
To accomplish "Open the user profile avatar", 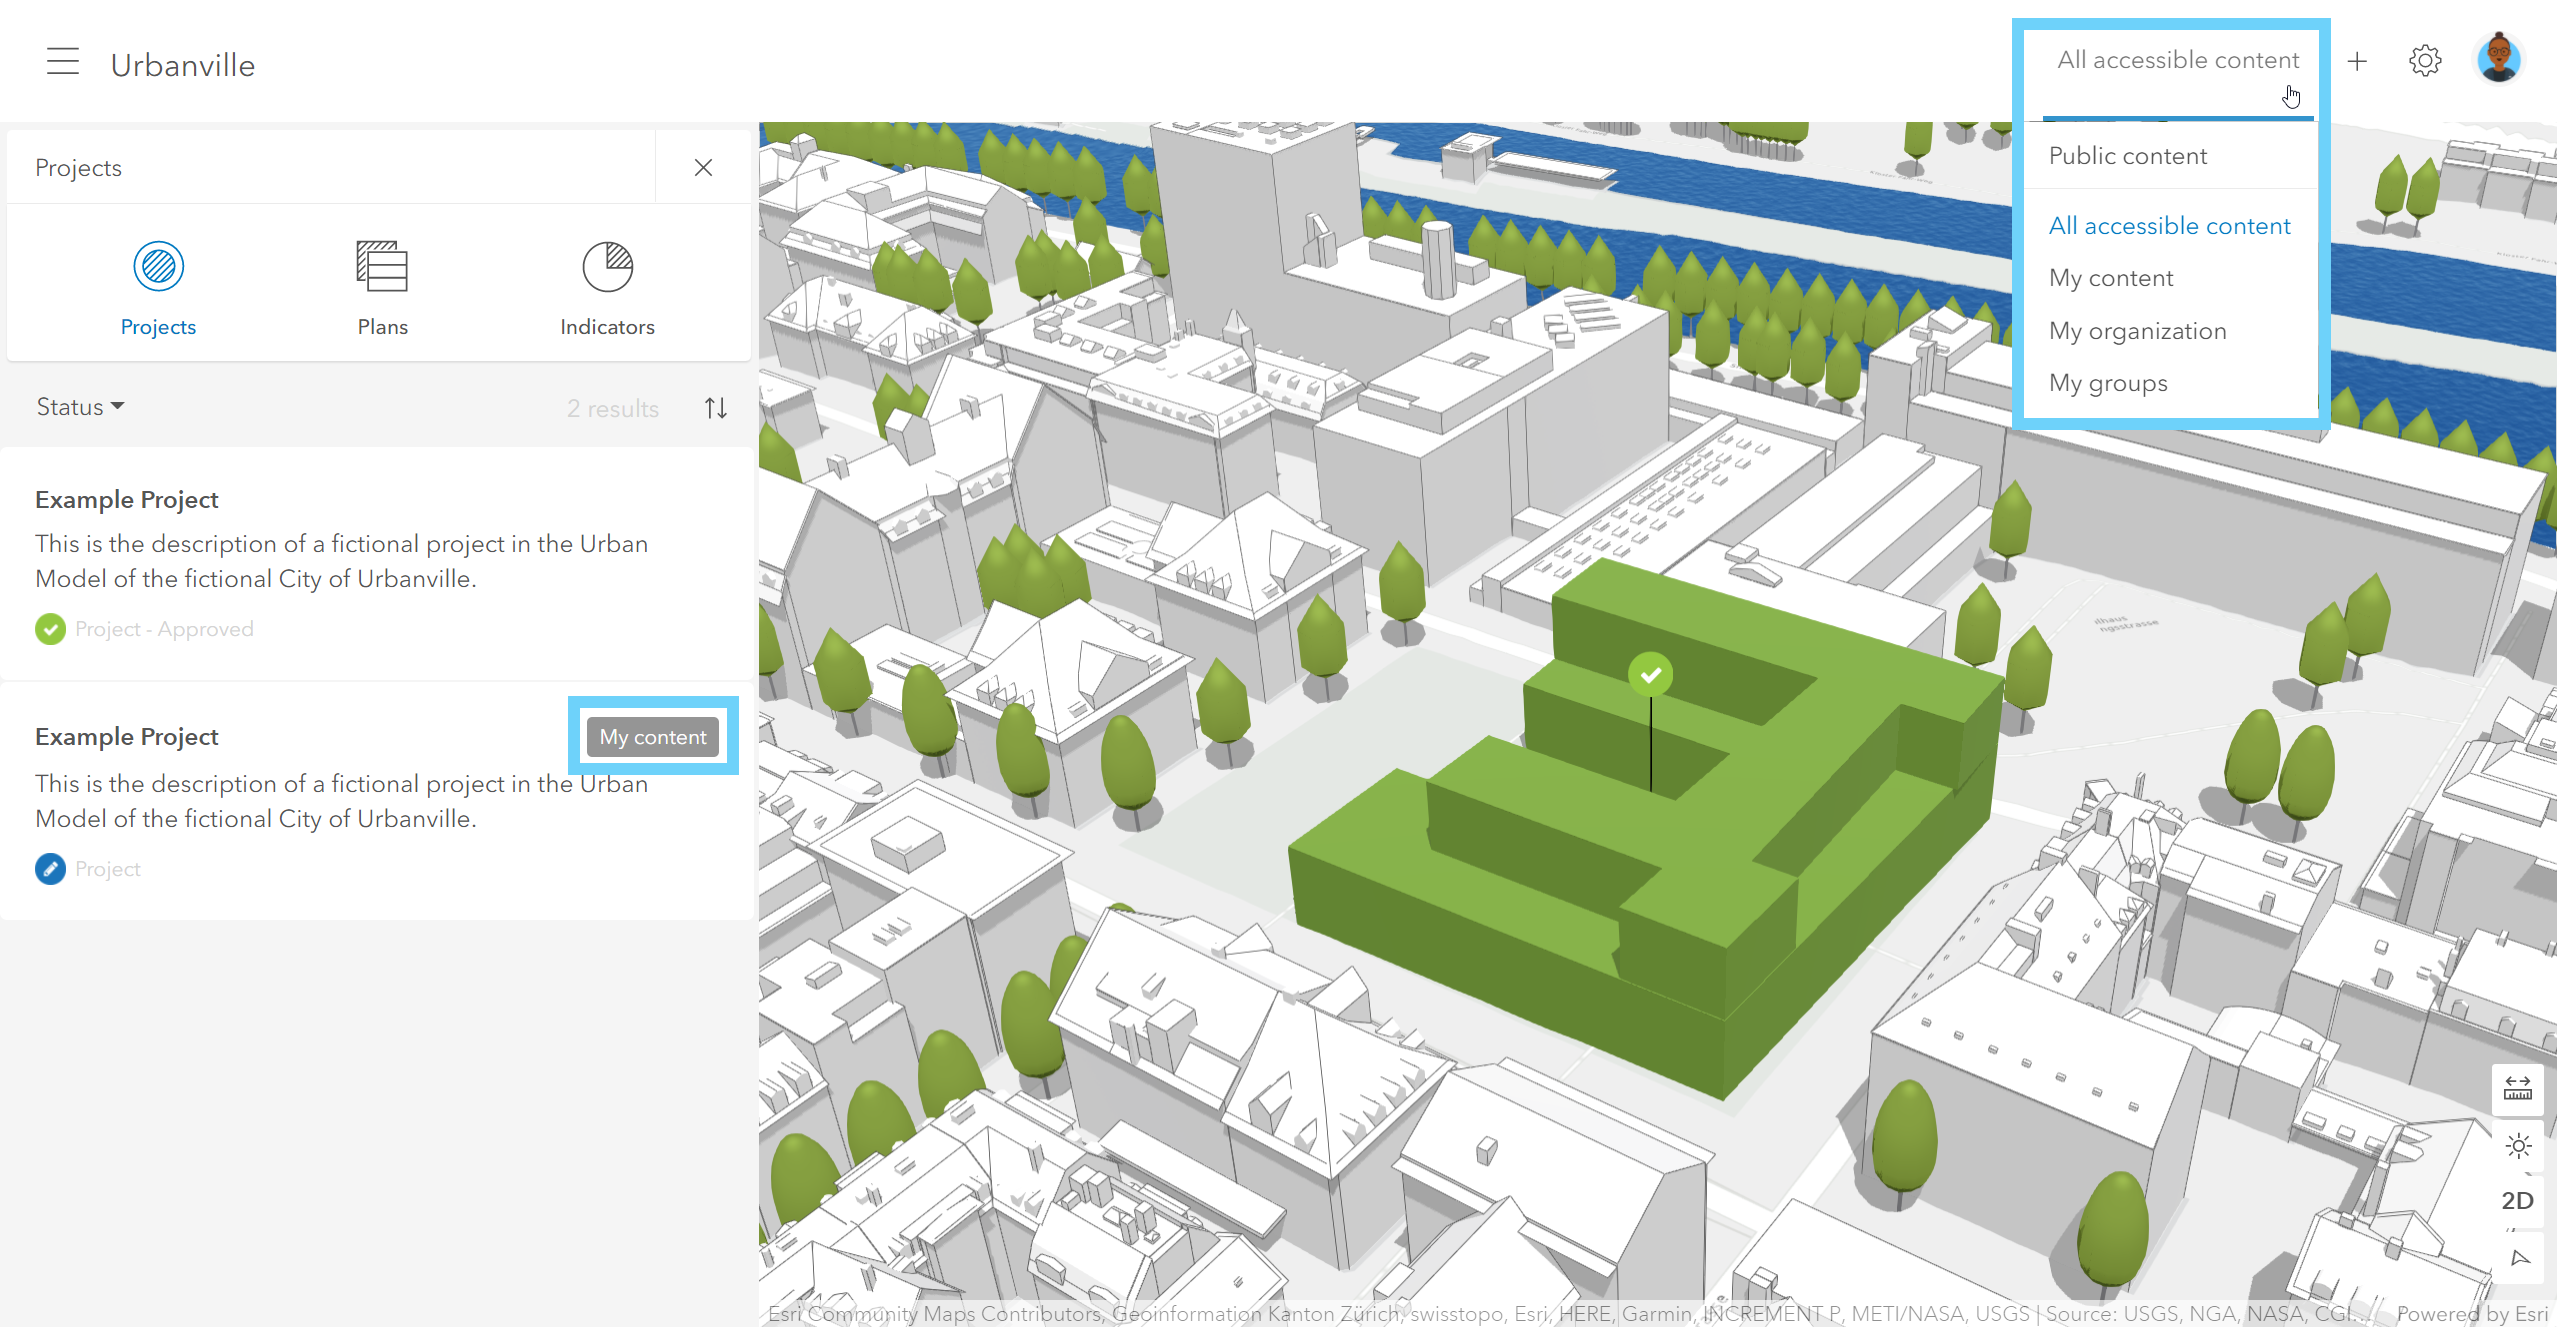I will pyautogui.click(x=2498, y=60).
